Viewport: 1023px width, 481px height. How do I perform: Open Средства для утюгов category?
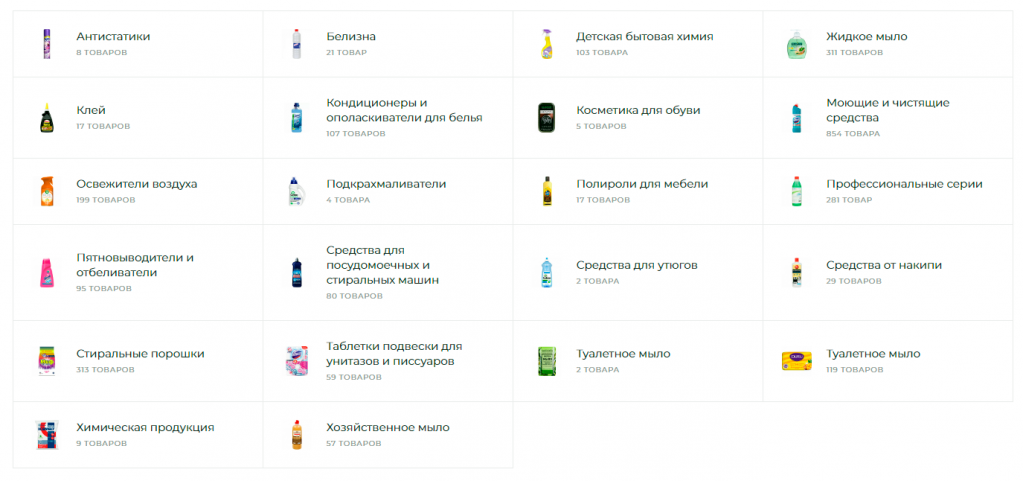[636, 265]
